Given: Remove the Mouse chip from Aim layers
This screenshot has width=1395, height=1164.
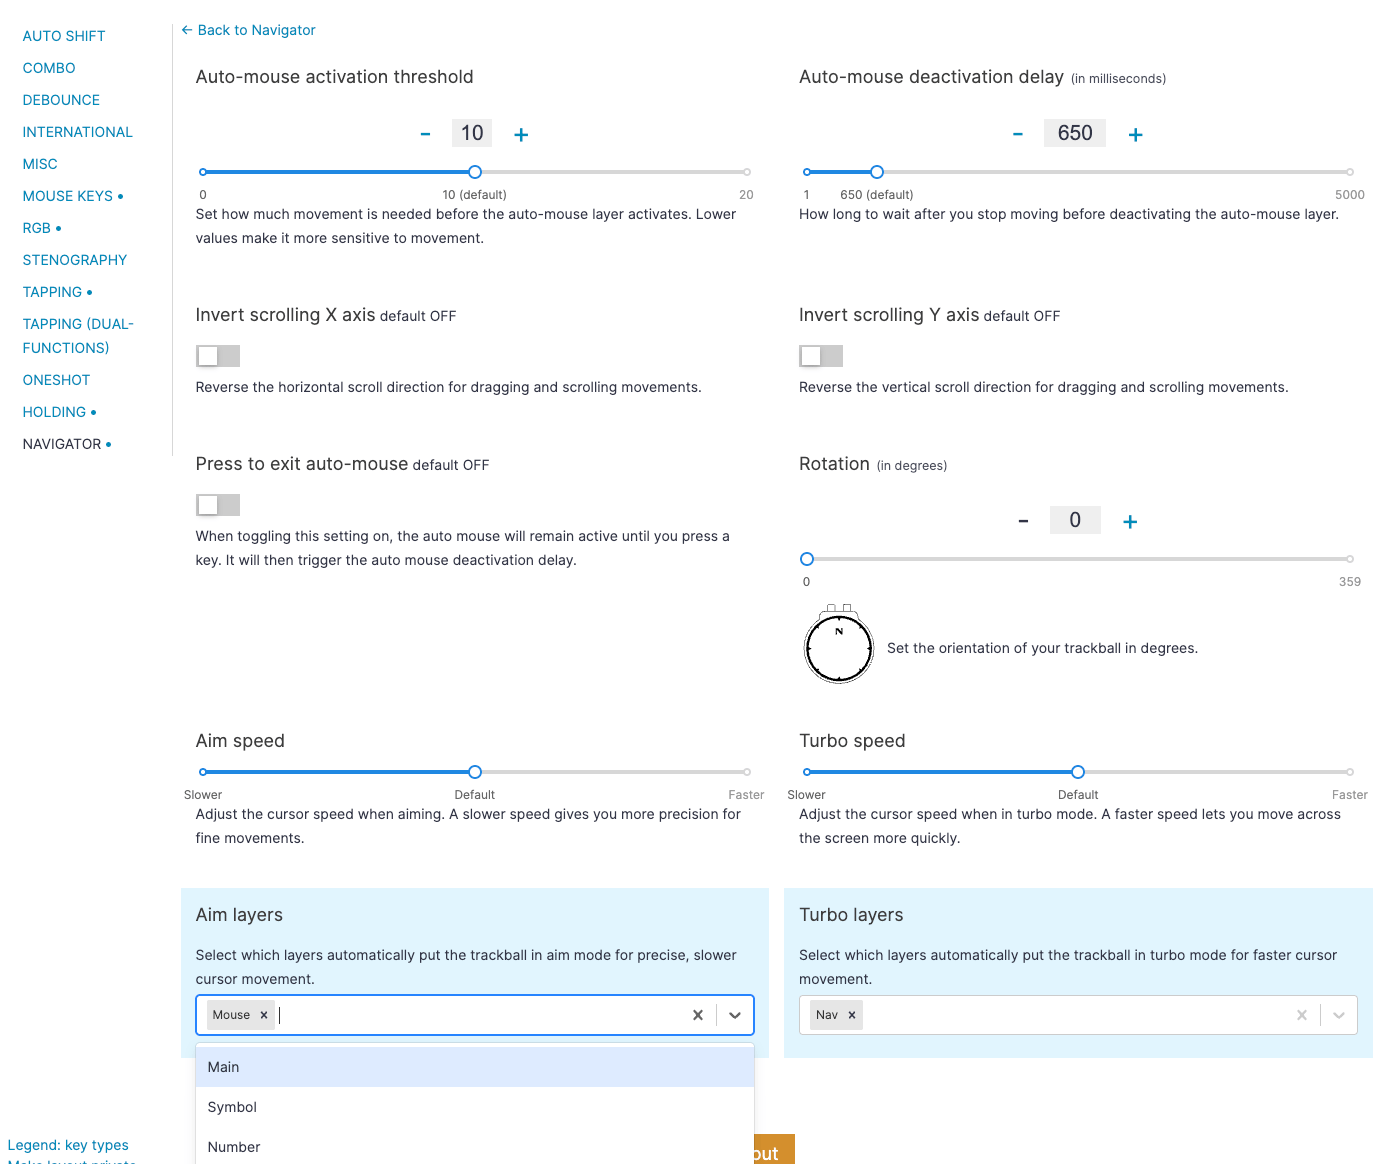Looking at the screenshot, I should coord(263,1014).
